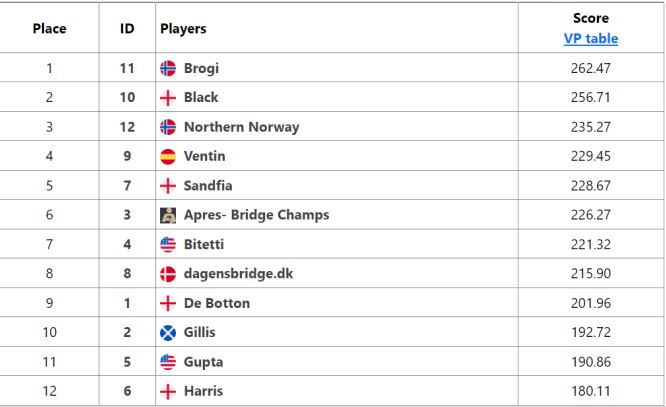Click the avatar icon beside Apres- Bridge Champs
Viewport: 666px width, 407px height.
(x=168, y=215)
